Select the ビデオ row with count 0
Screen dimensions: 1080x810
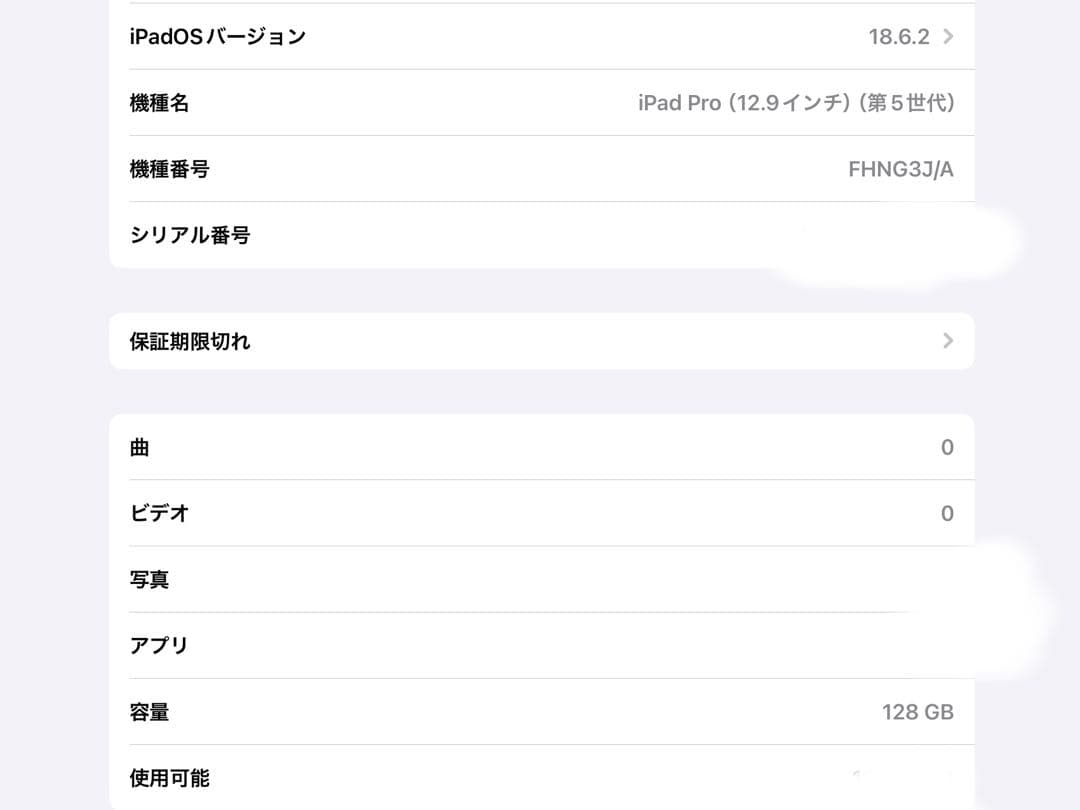click(x=540, y=513)
